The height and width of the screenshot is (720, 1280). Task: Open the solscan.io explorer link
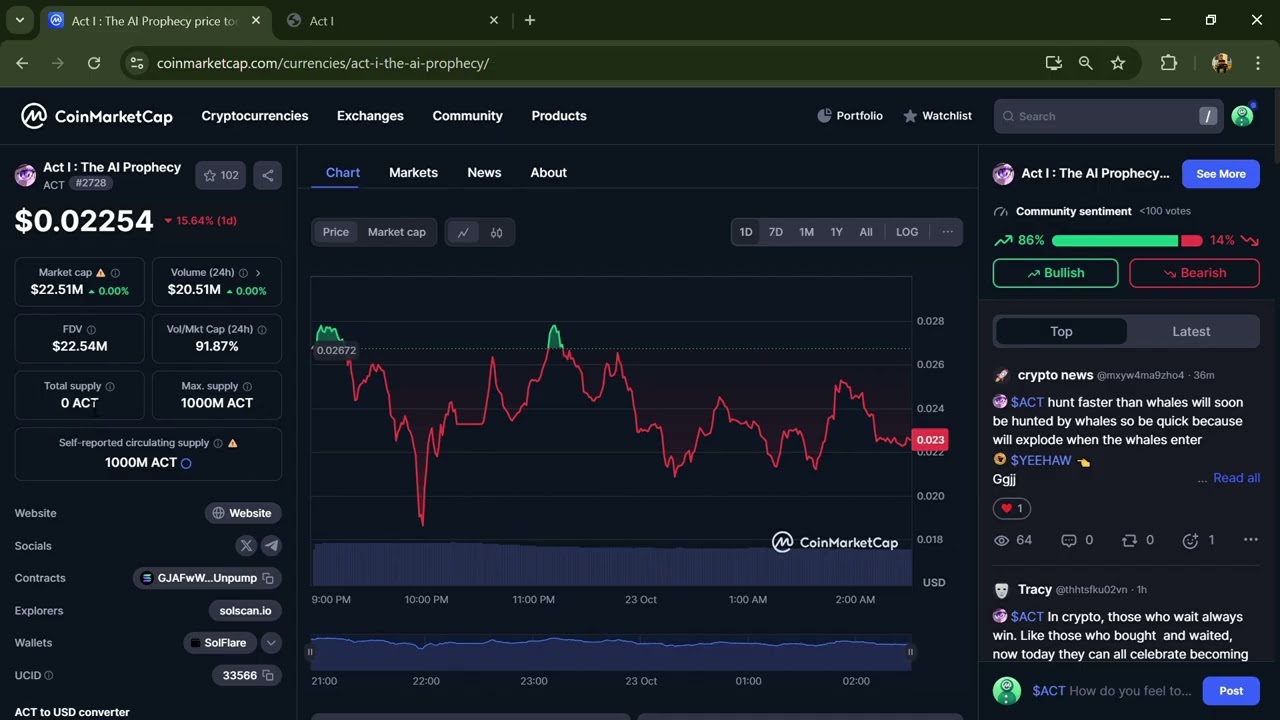point(246,610)
